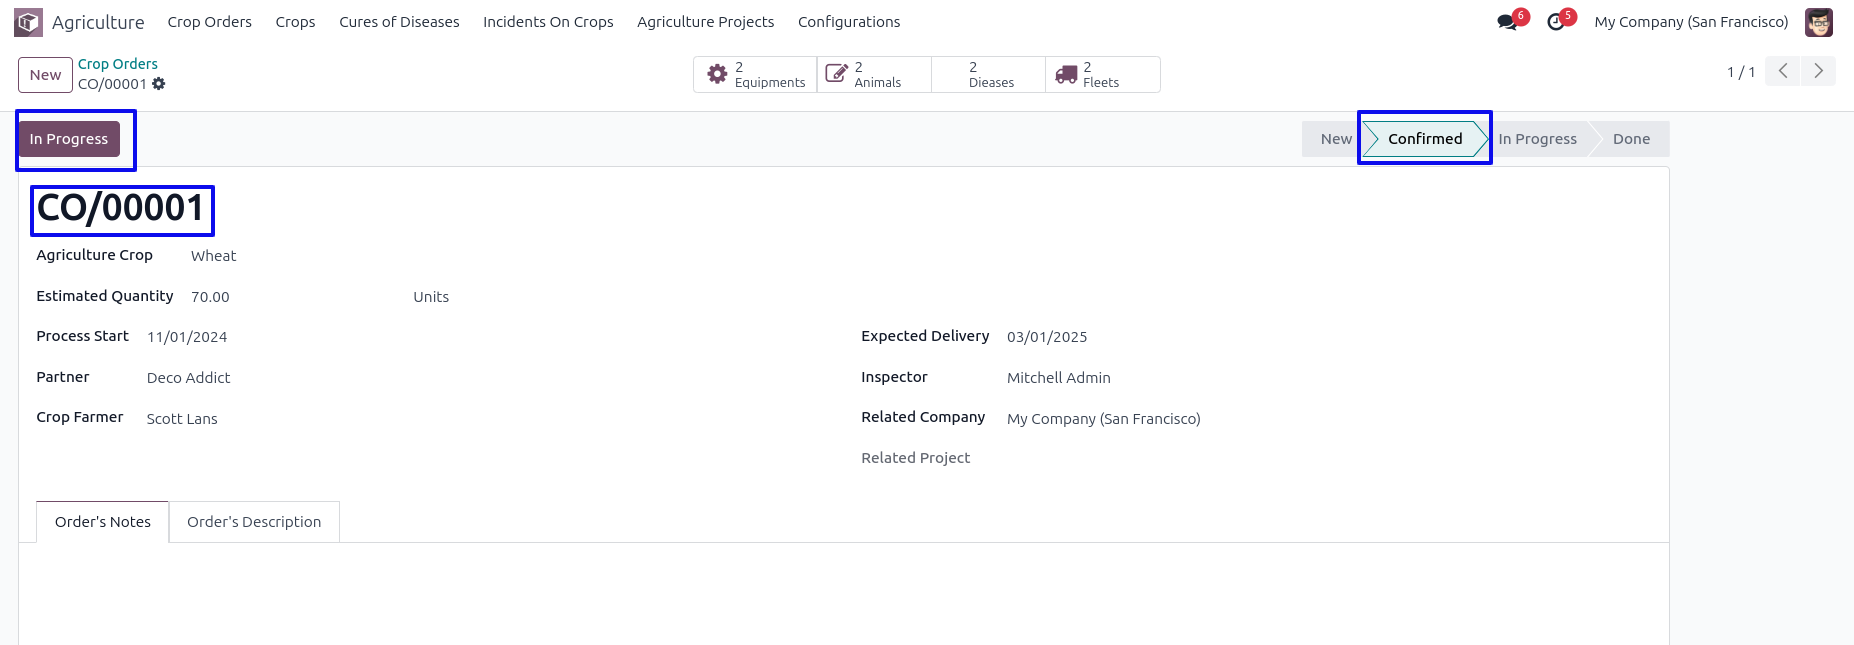Open the Crops menu
This screenshot has height=645, width=1854.
tap(295, 22)
